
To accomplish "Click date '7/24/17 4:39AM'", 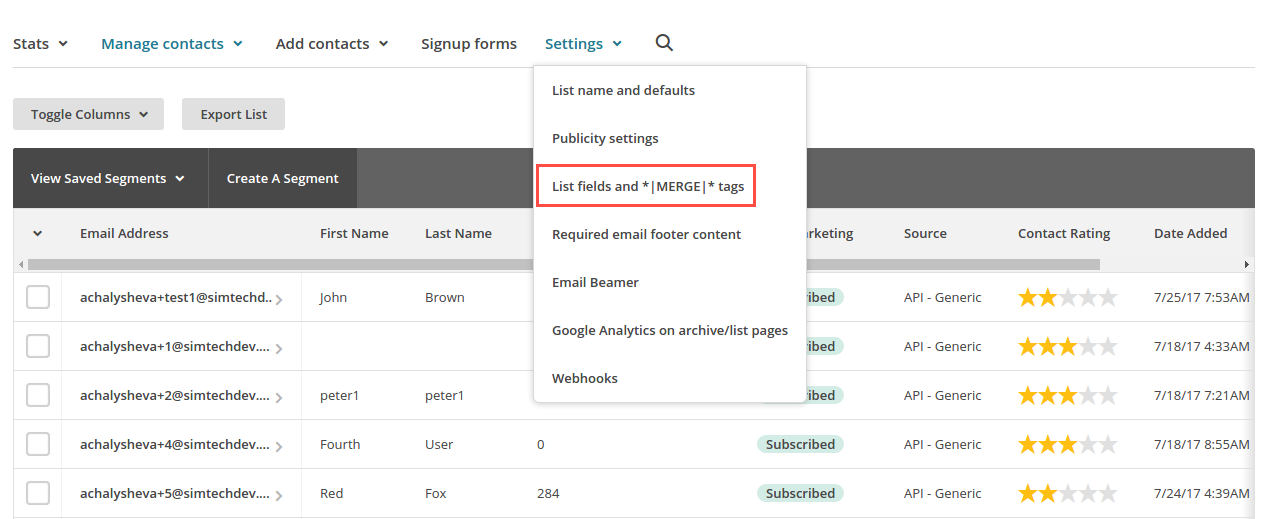I will pos(1202,493).
